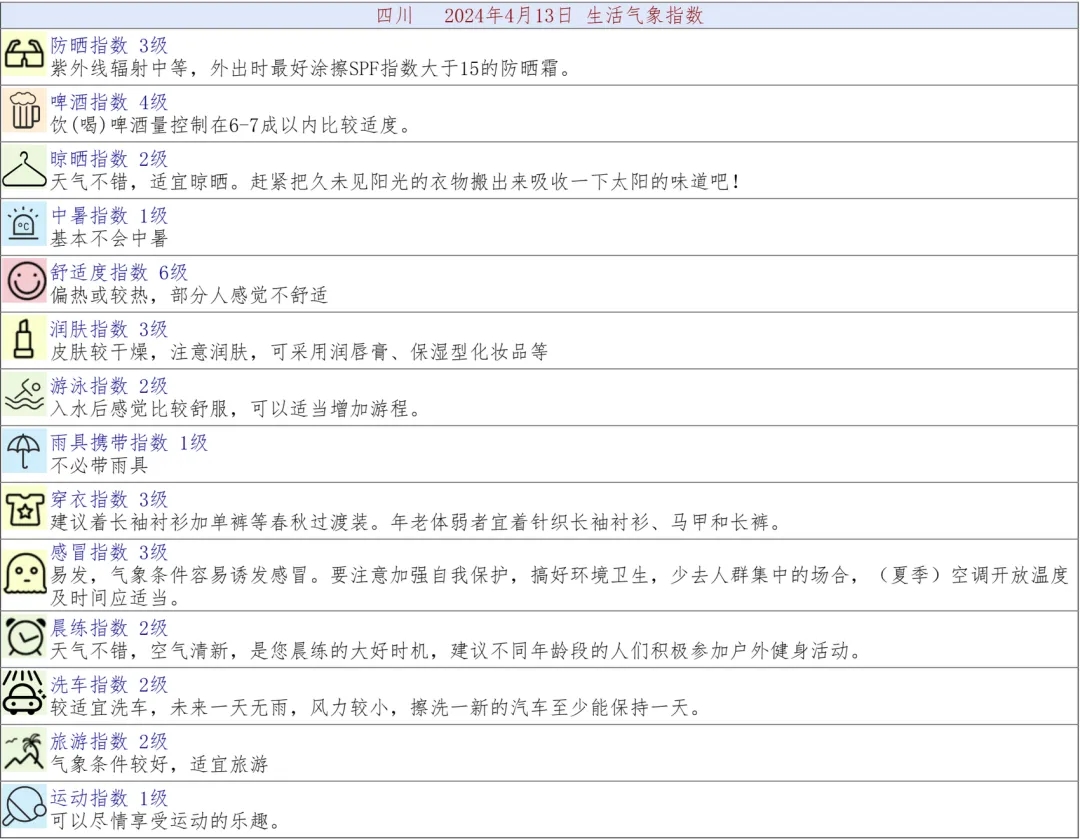Select the lipstick skin-moisture icon
This screenshot has height=839, width=1080.
pos(25,338)
